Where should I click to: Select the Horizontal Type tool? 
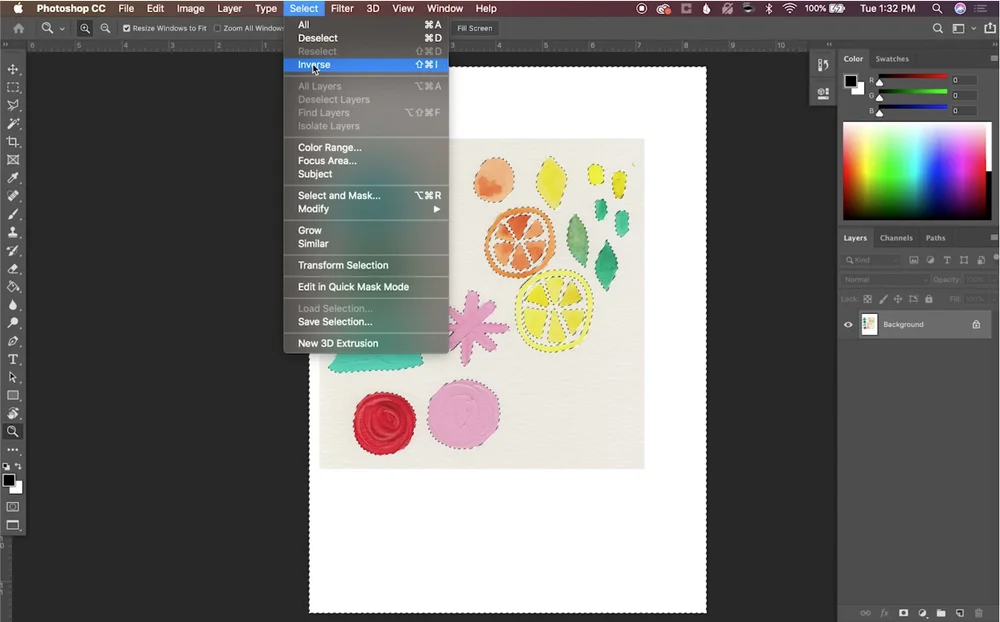tap(13, 359)
